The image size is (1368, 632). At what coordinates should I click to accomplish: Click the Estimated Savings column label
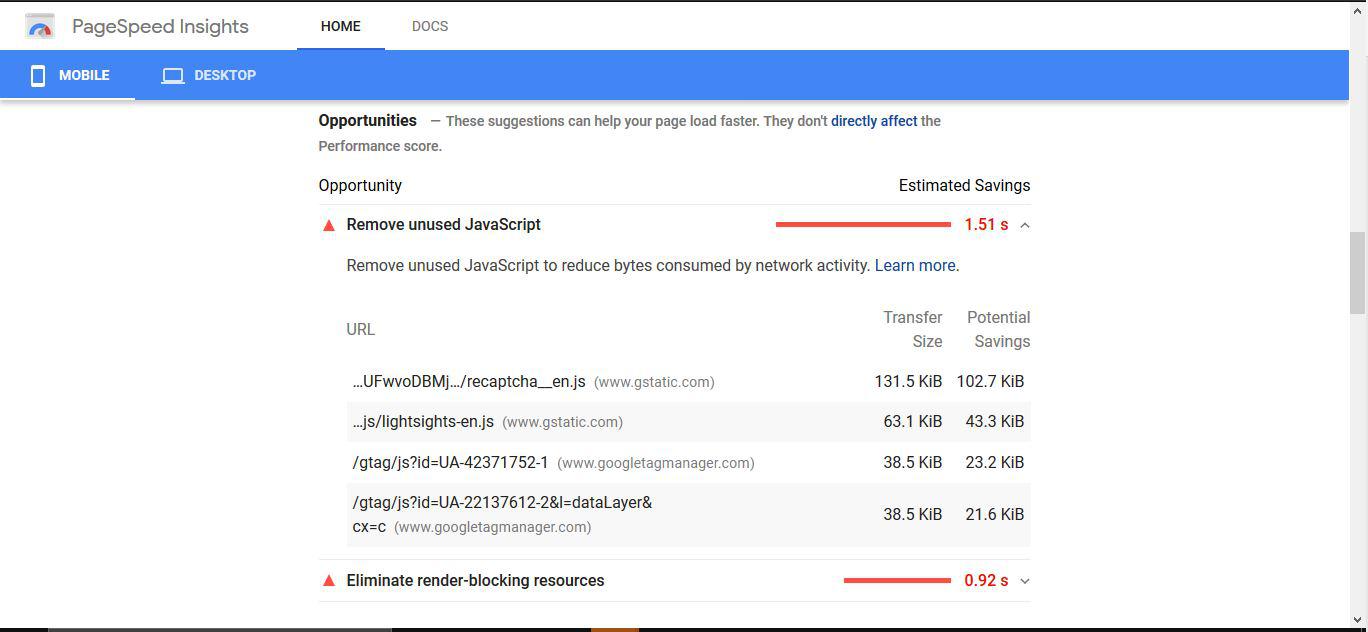click(964, 186)
